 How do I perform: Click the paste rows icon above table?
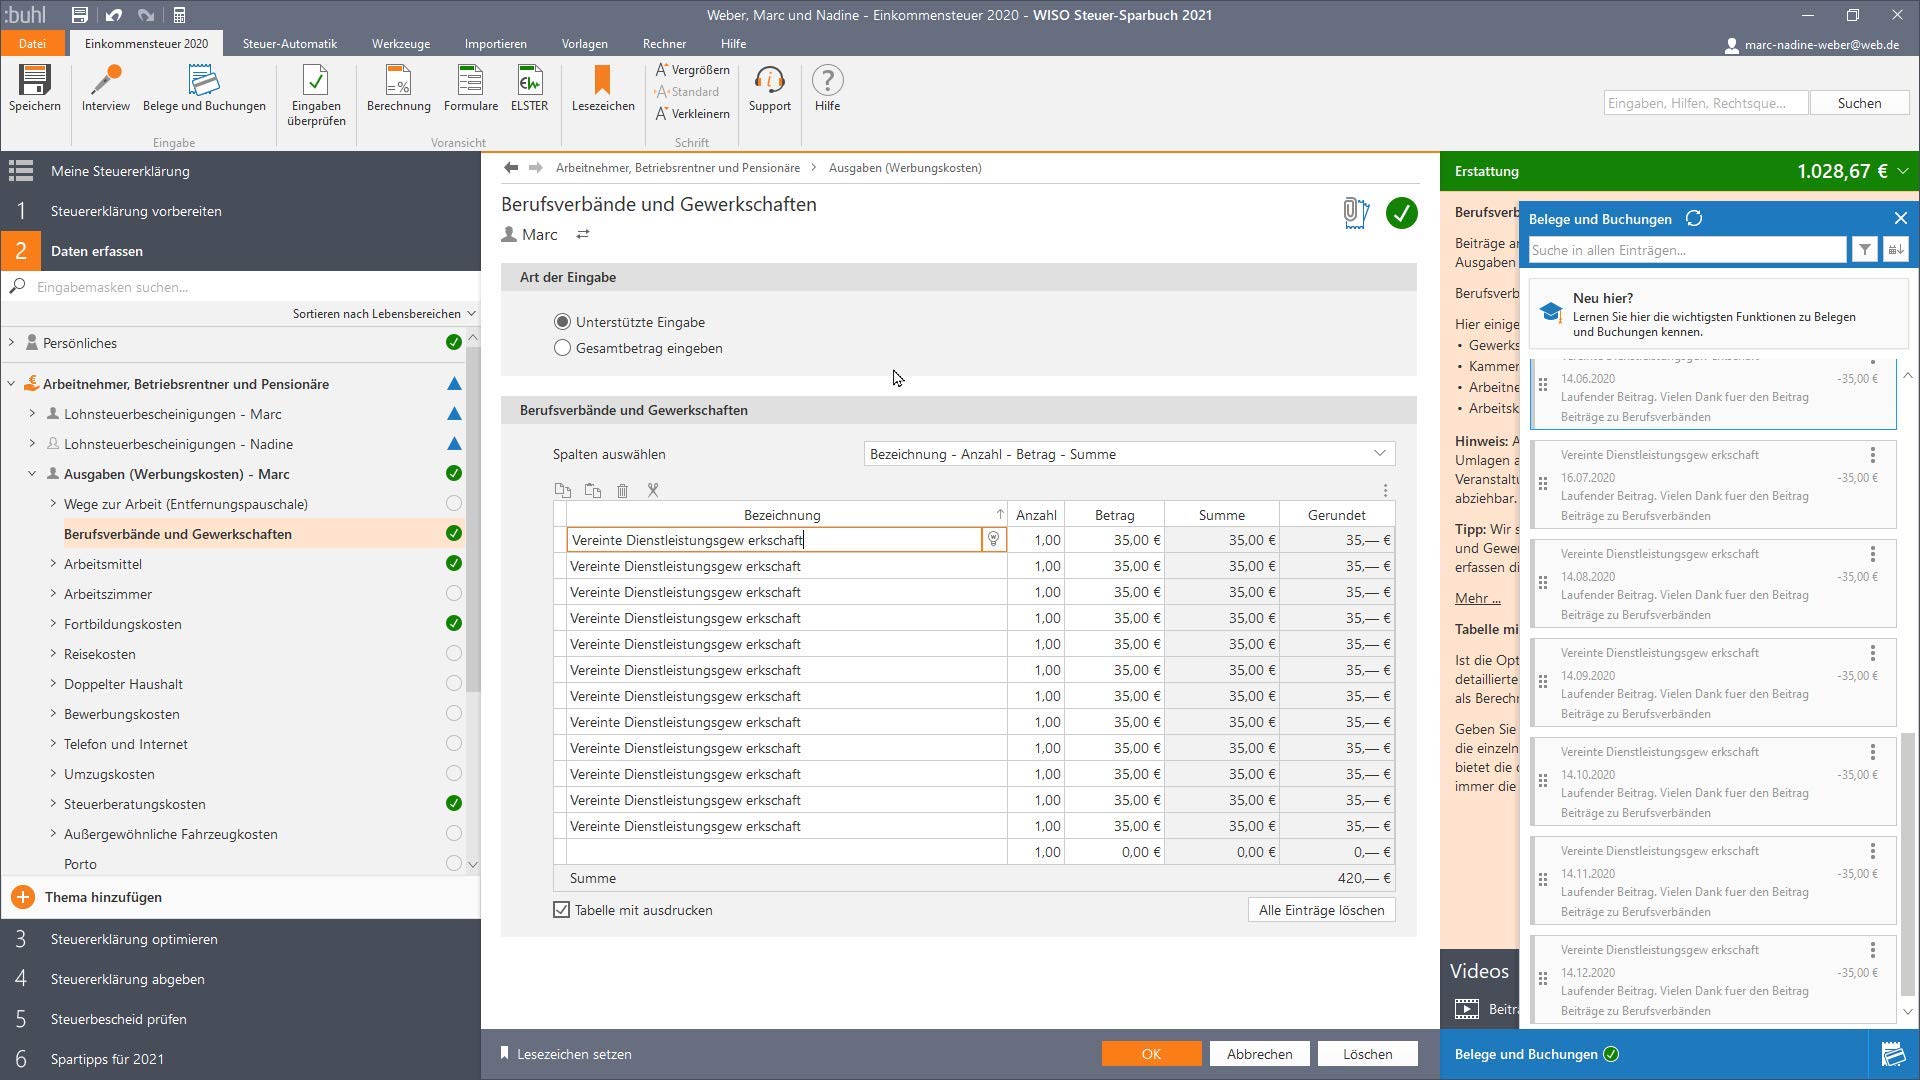click(x=593, y=491)
